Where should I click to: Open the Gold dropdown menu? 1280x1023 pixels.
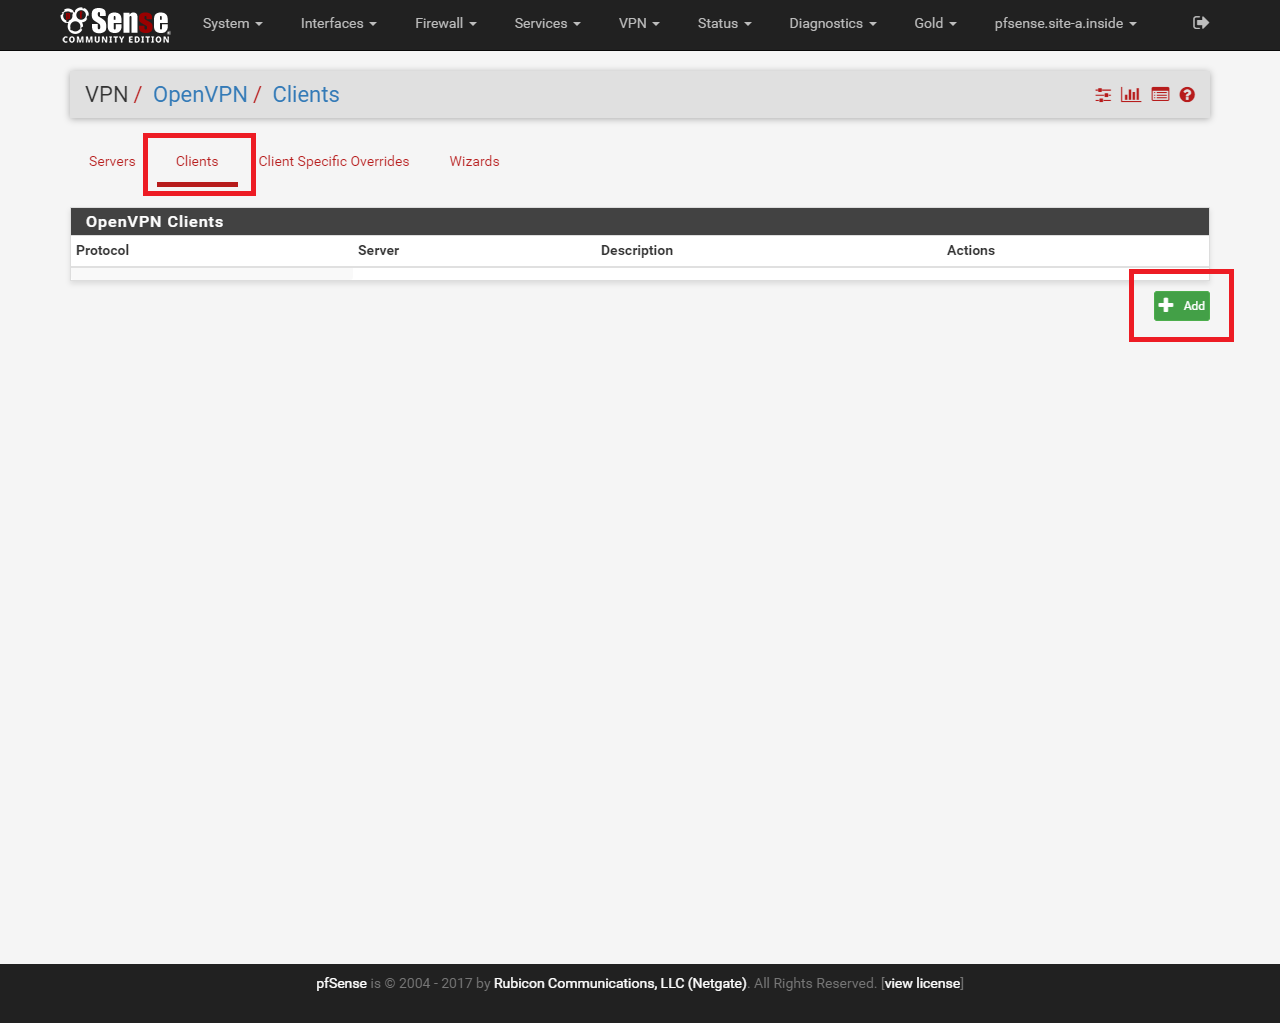point(935,23)
